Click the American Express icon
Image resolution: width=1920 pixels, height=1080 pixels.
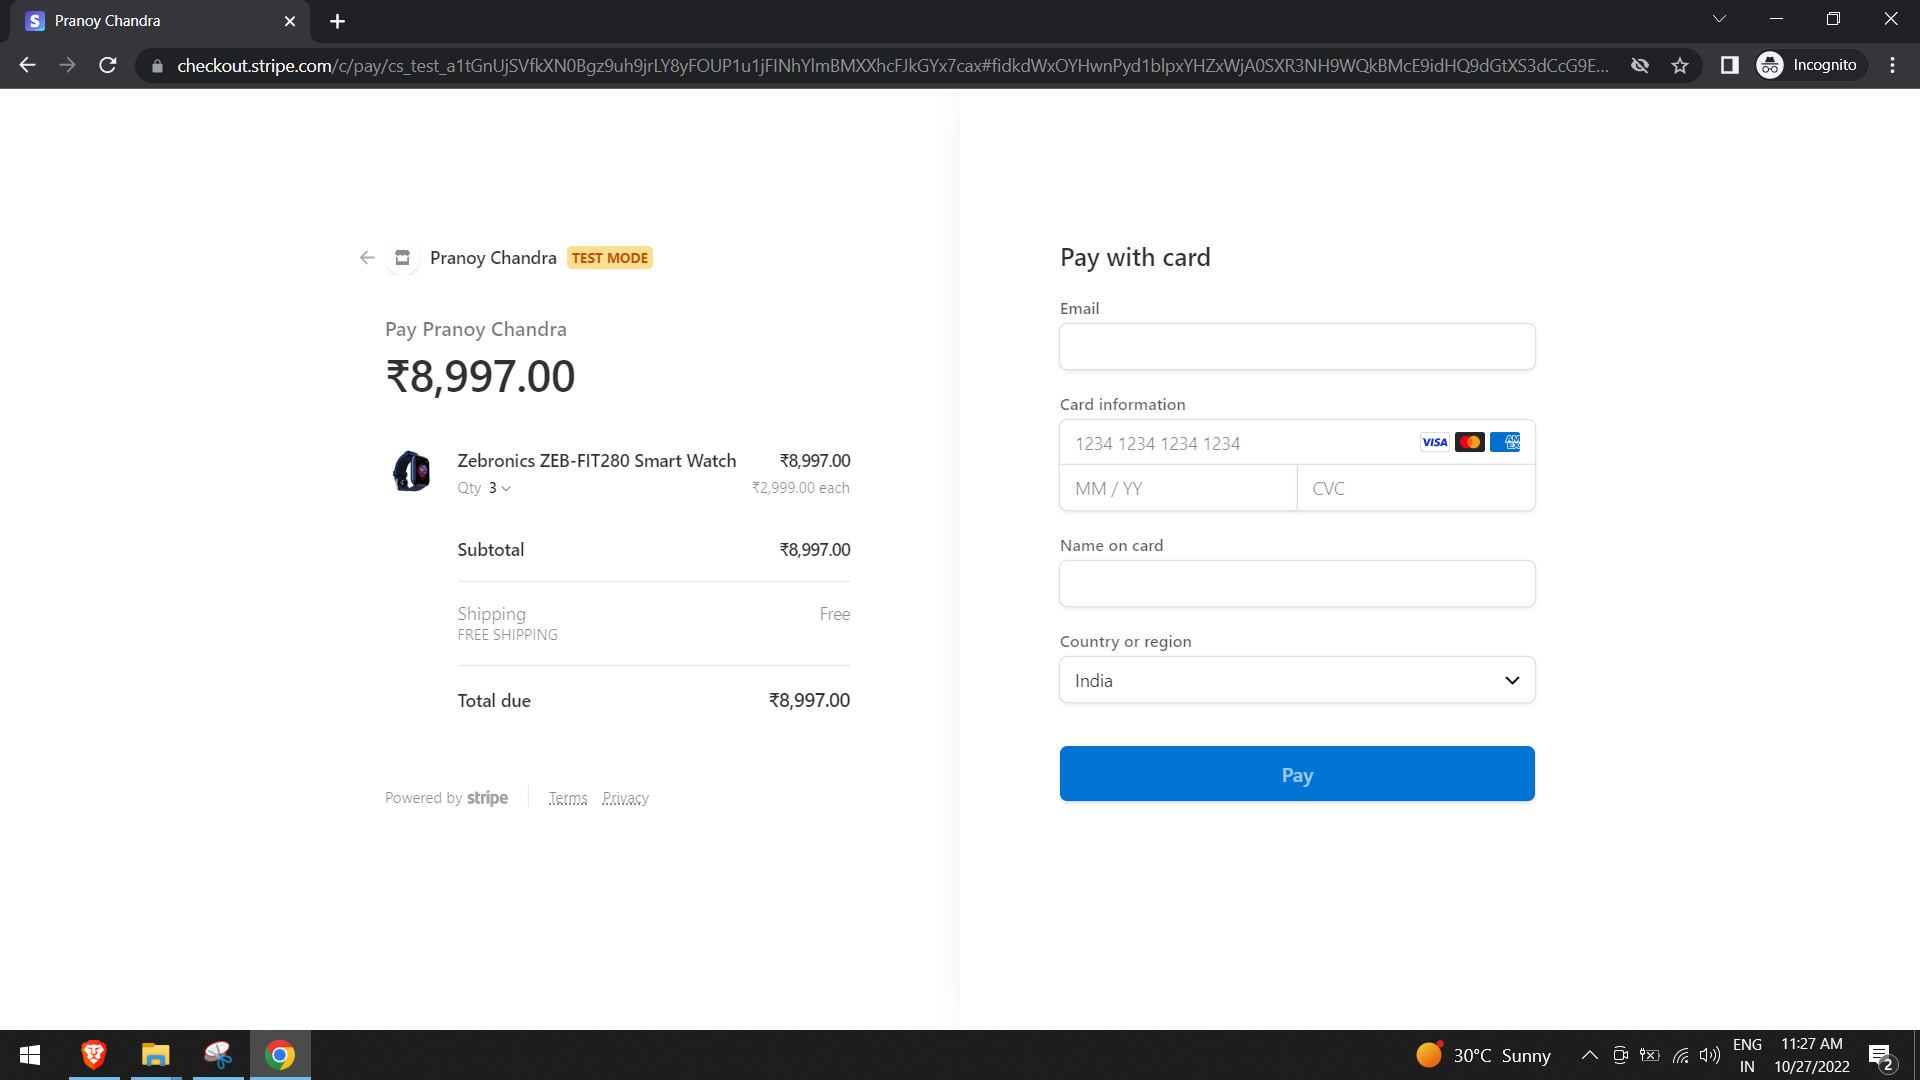coord(1504,441)
